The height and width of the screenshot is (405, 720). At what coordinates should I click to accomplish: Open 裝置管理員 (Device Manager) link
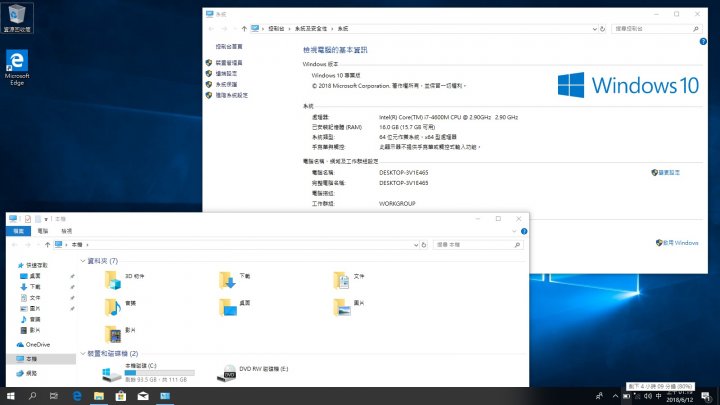tap(229, 62)
